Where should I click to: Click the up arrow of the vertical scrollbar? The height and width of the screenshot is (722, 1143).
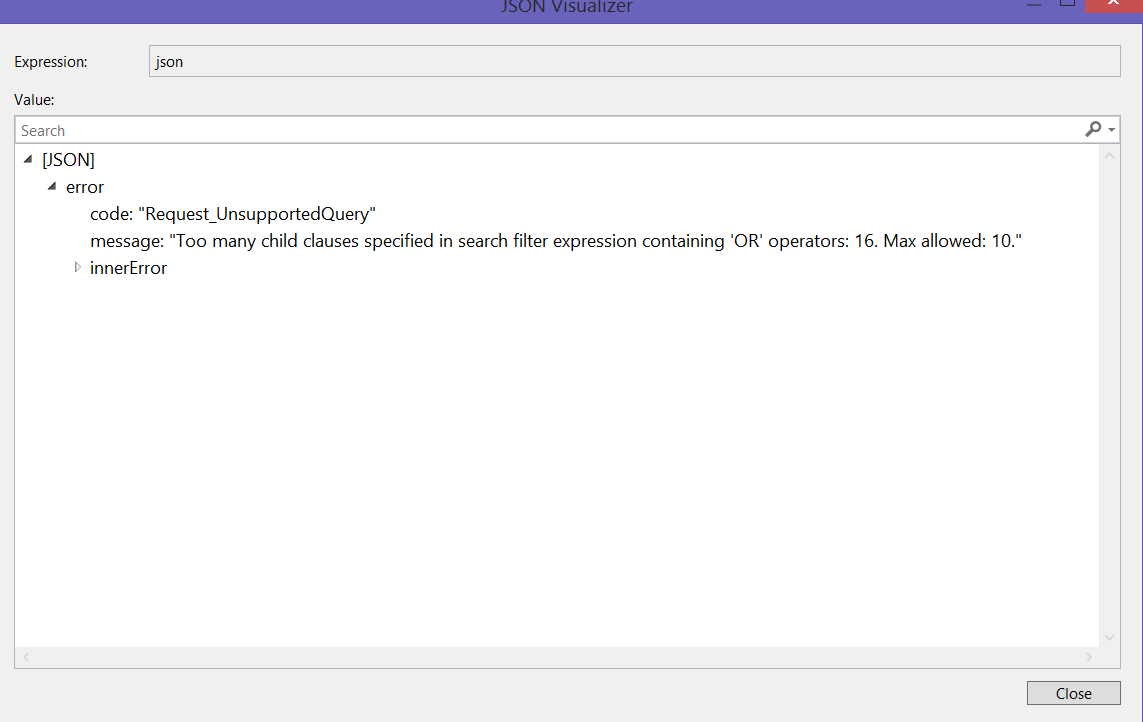pyautogui.click(x=1109, y=155)
